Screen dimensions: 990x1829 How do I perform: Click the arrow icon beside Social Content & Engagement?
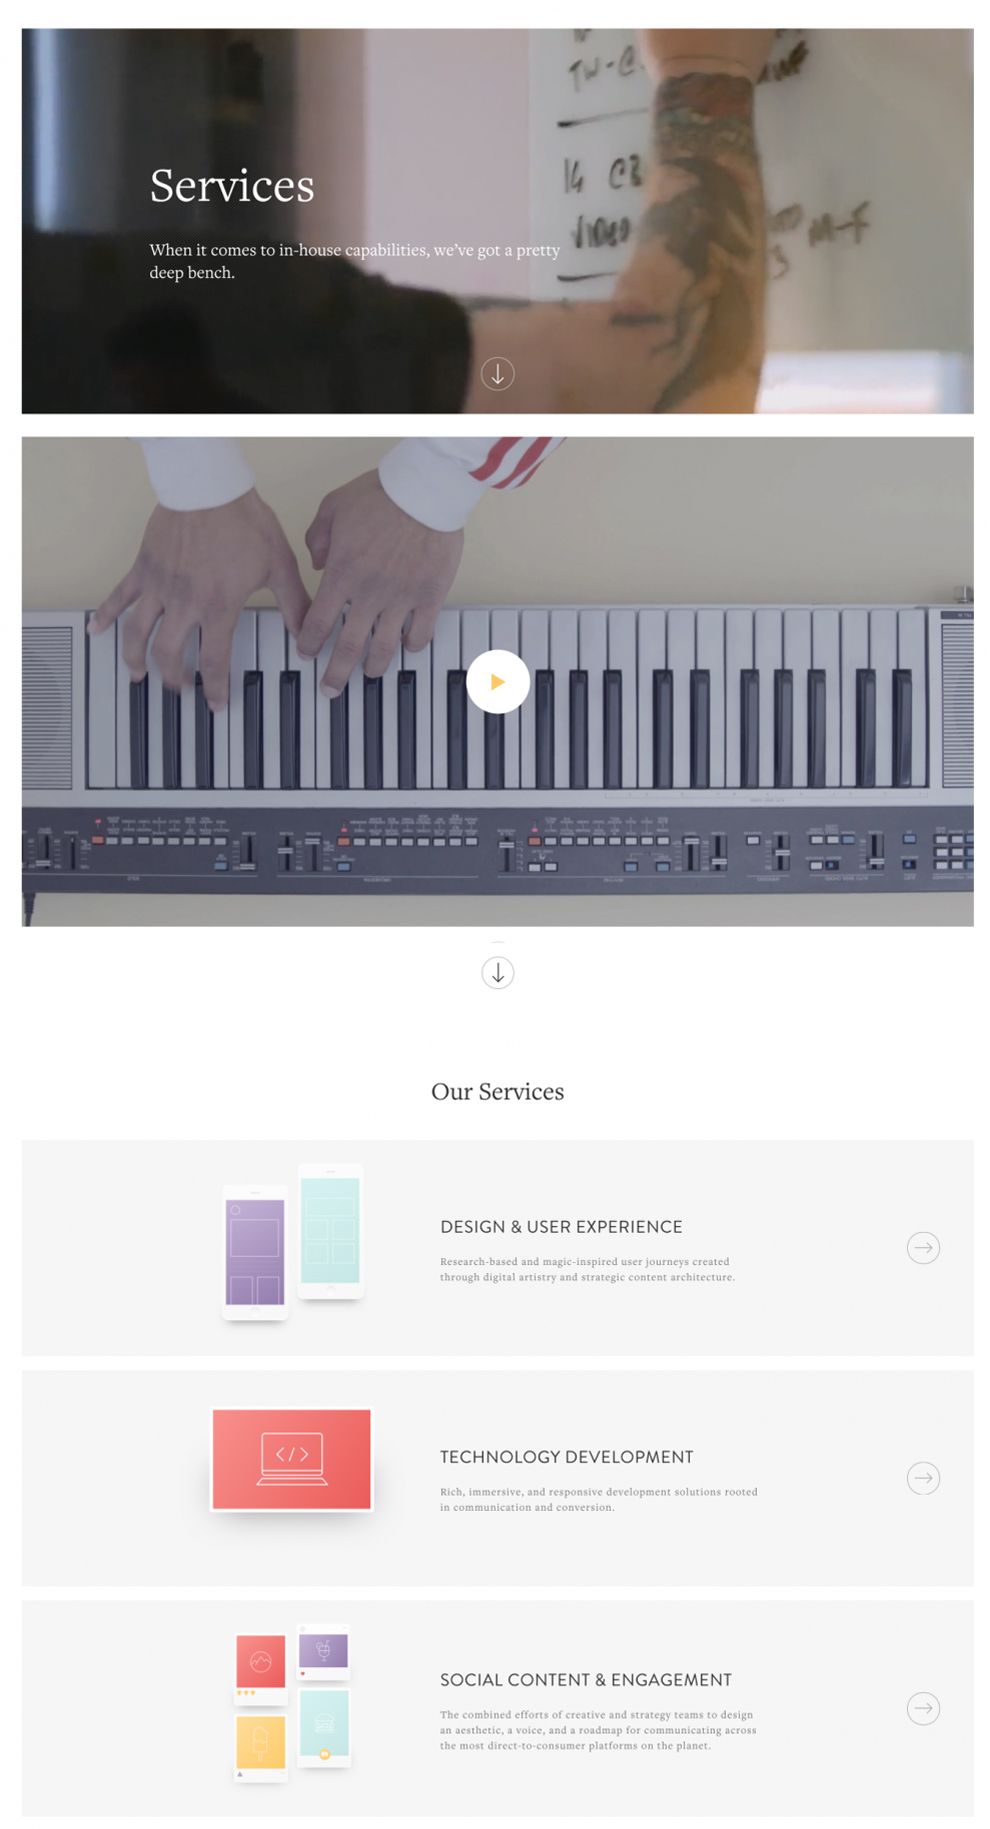point(923,1708)
